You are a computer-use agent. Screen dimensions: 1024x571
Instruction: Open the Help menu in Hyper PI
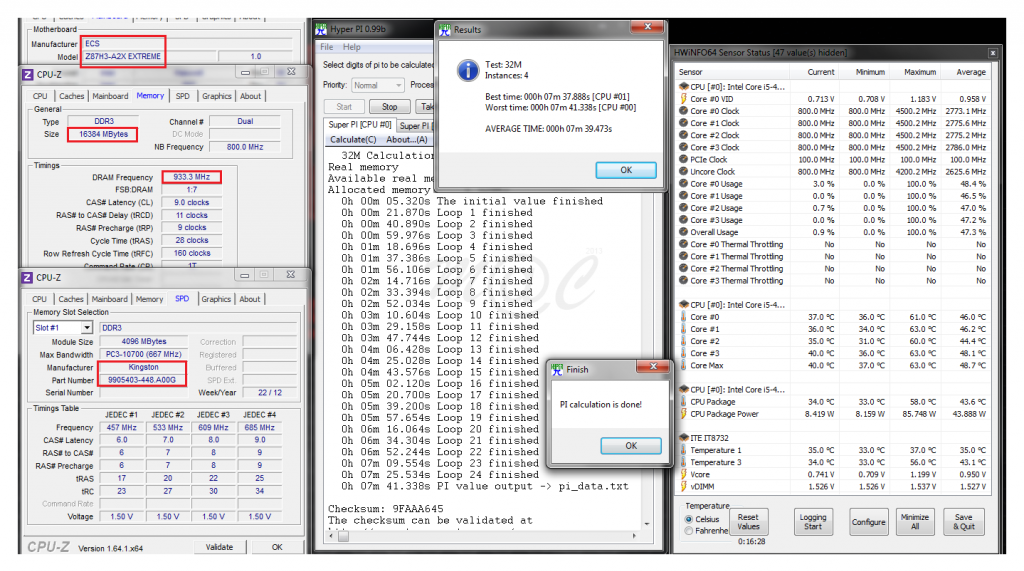[352, 47]
